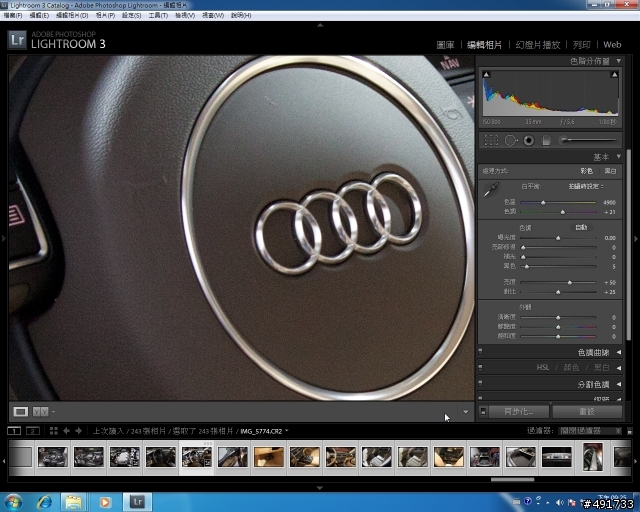Screen dimensions: 640x512
Task: Select the tan interior filmstrip thumbnail
Action: tap(269, 456)
